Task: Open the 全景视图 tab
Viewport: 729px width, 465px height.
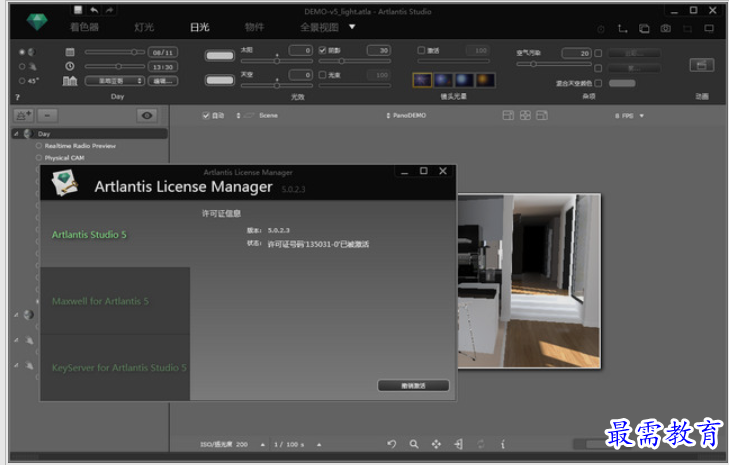Action: pos(319,27)
